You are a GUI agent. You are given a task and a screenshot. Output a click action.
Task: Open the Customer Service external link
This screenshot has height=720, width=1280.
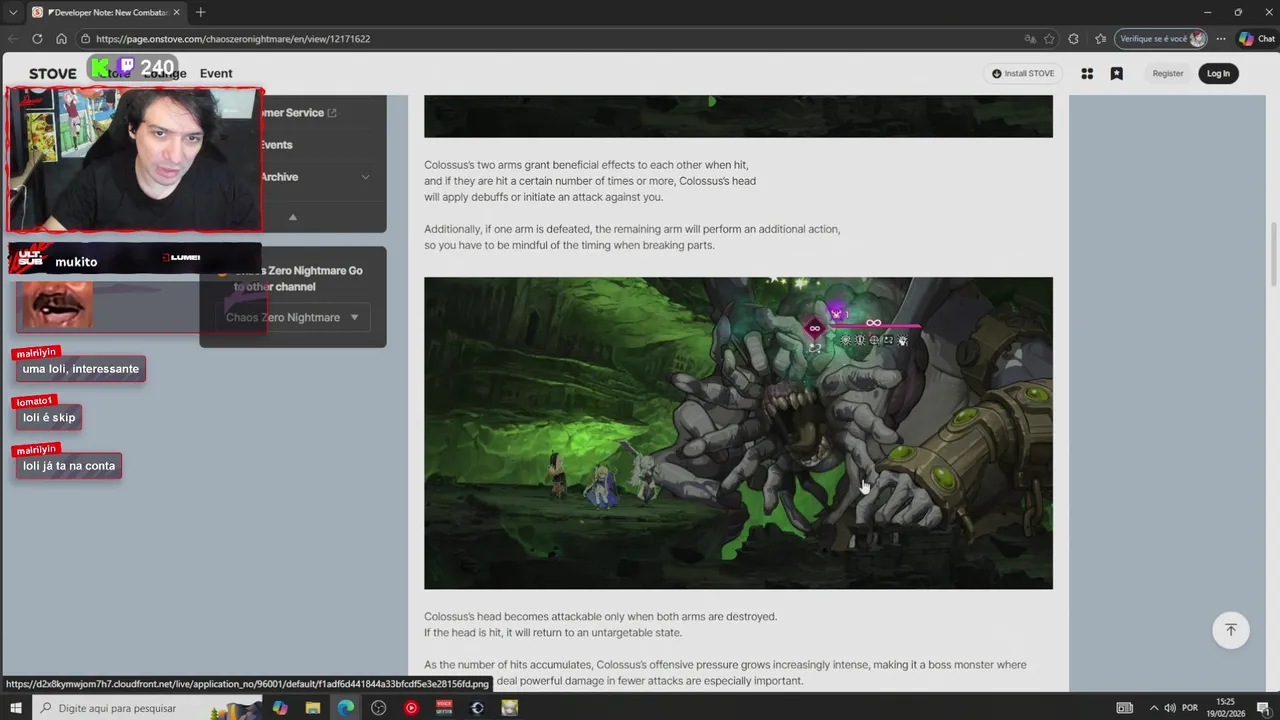point(298,113)
